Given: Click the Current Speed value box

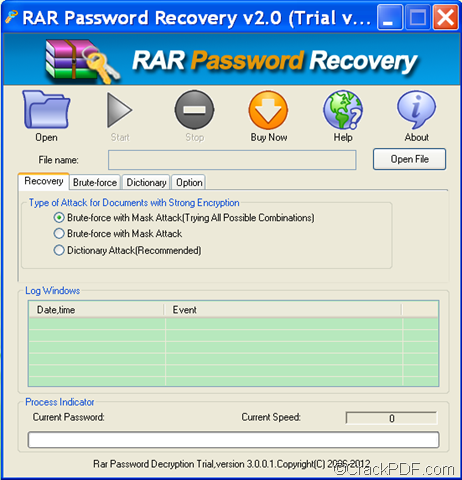Looking at the screenshot, I should (392, 418).
